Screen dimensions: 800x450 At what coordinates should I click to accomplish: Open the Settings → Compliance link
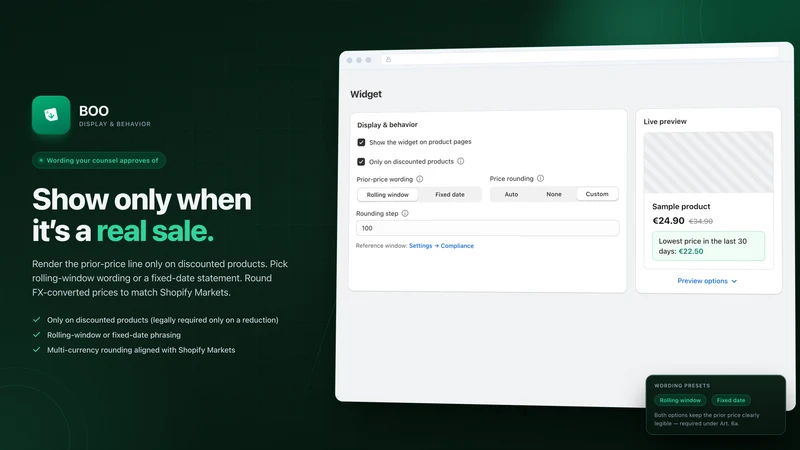441,246
